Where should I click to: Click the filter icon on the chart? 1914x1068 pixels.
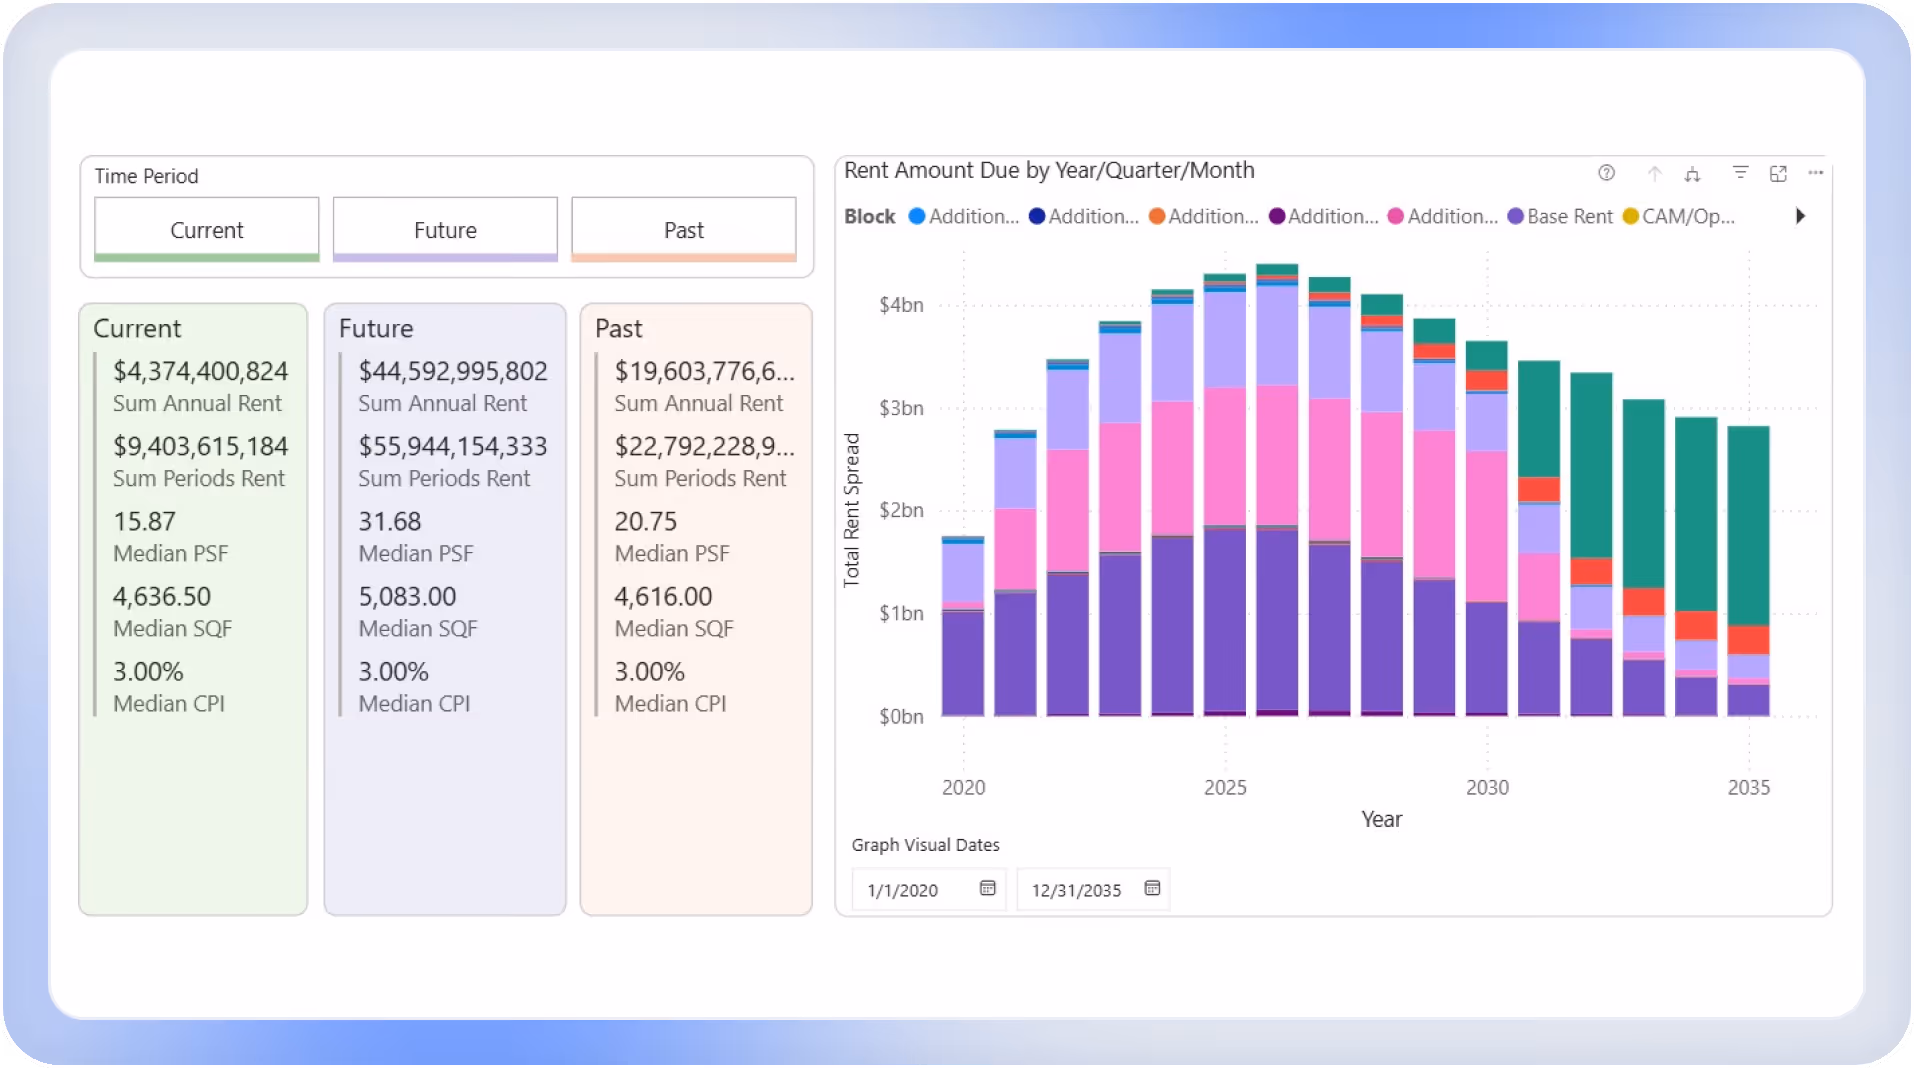coord(1741,172)
